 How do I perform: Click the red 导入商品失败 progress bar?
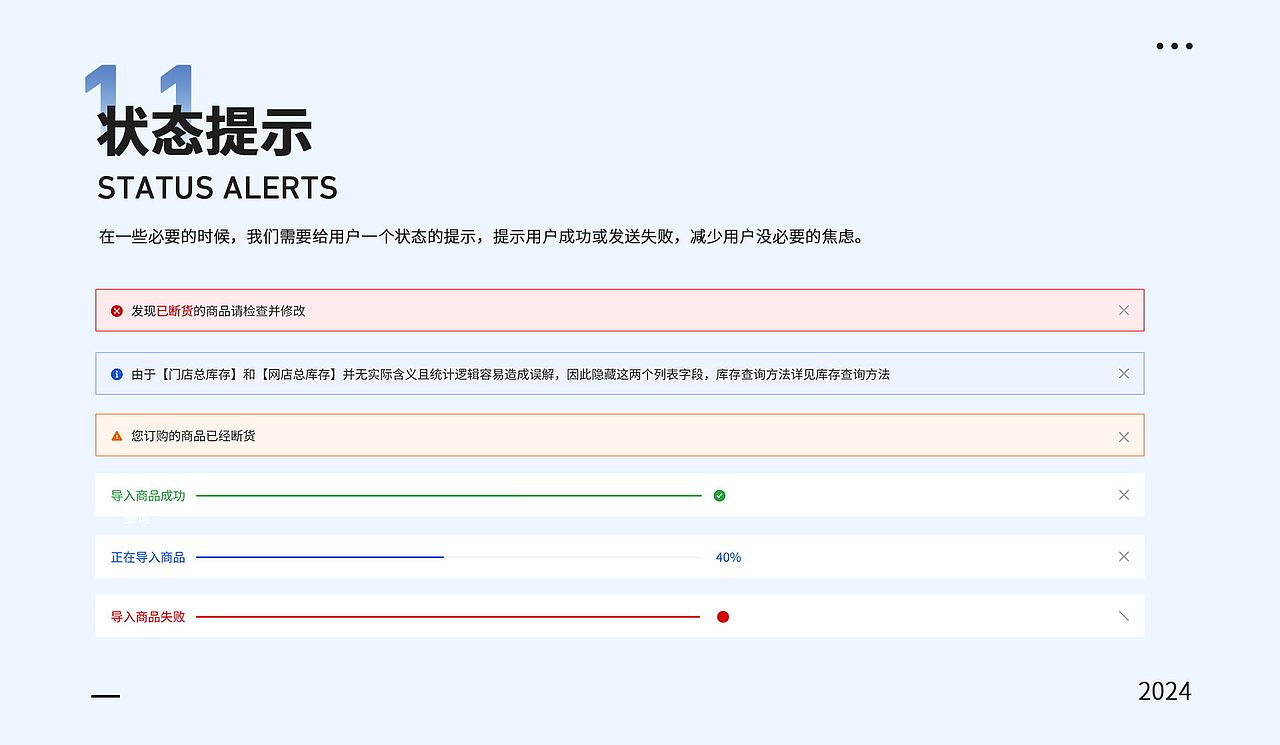448,617
